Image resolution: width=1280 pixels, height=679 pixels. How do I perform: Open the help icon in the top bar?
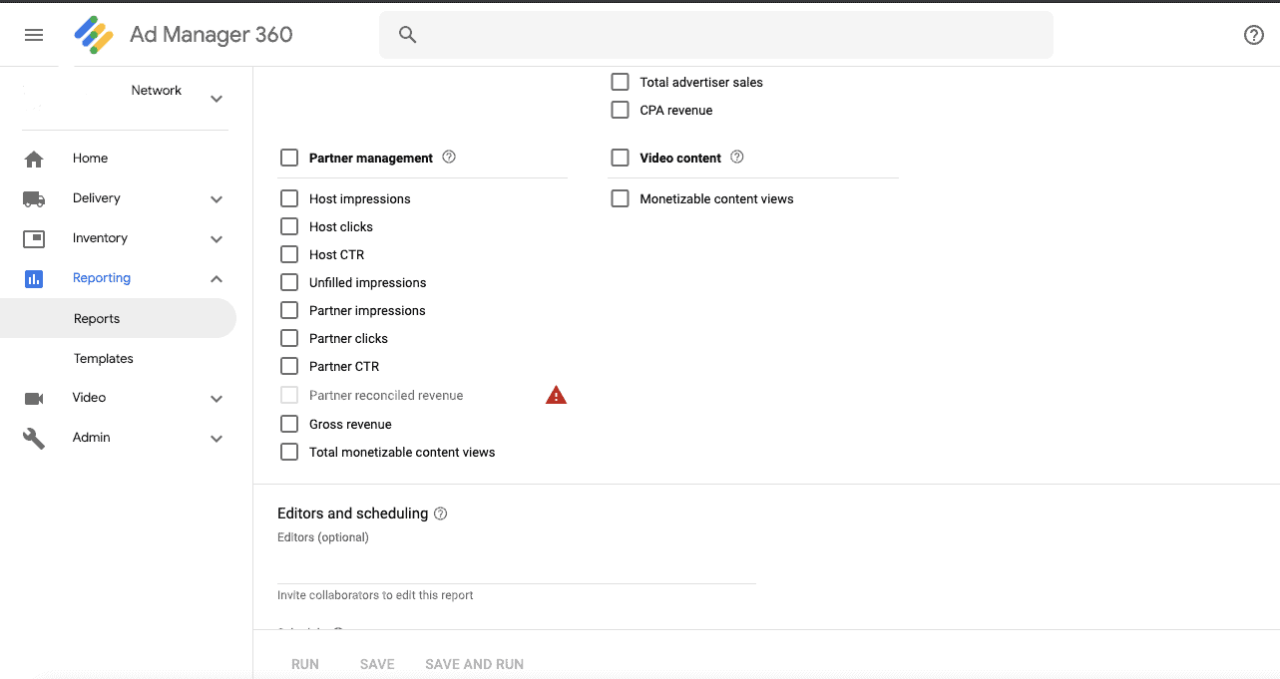click(x=1253, y=34)
